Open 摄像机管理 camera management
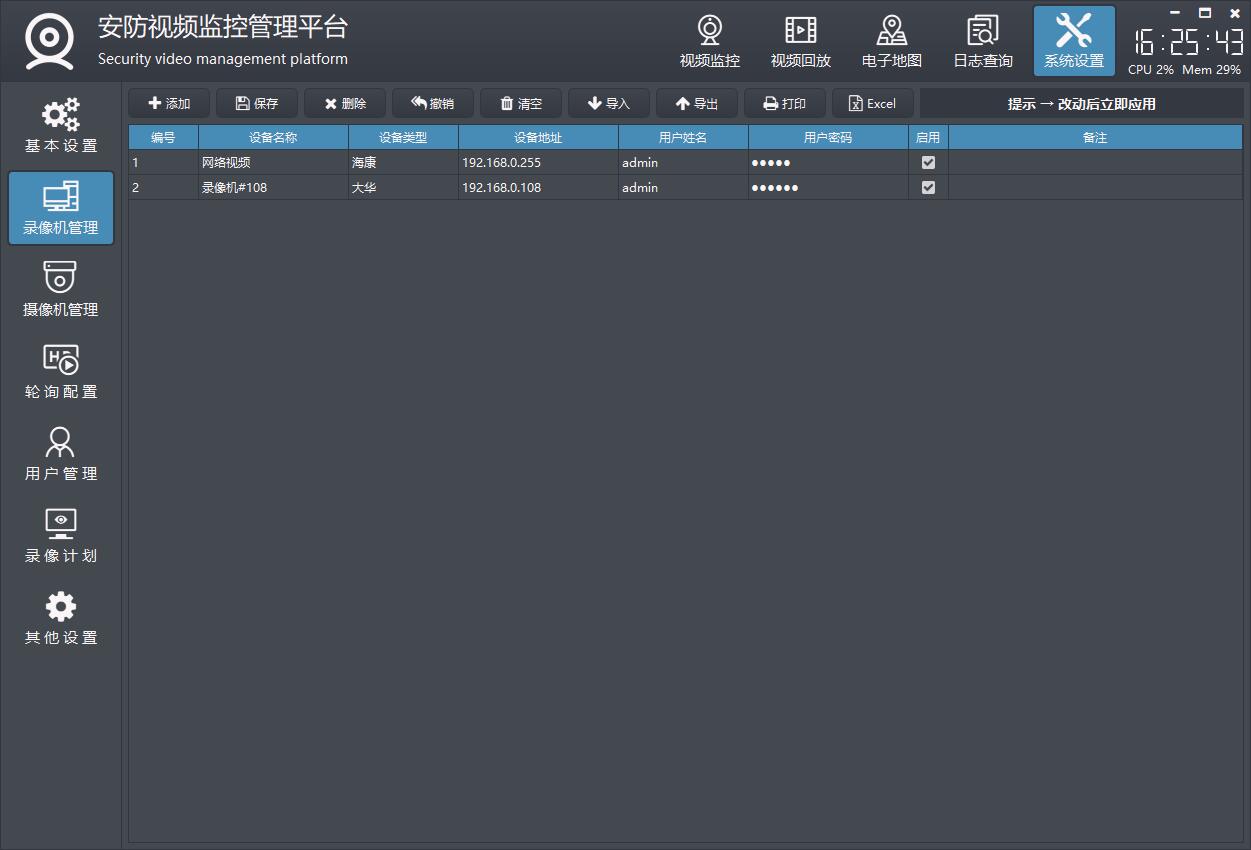This screenshot has height=850, width=1251. 61,290
